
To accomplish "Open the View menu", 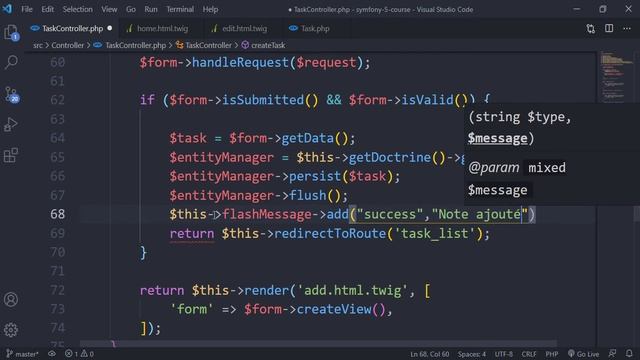I will (x=109, y=9).
